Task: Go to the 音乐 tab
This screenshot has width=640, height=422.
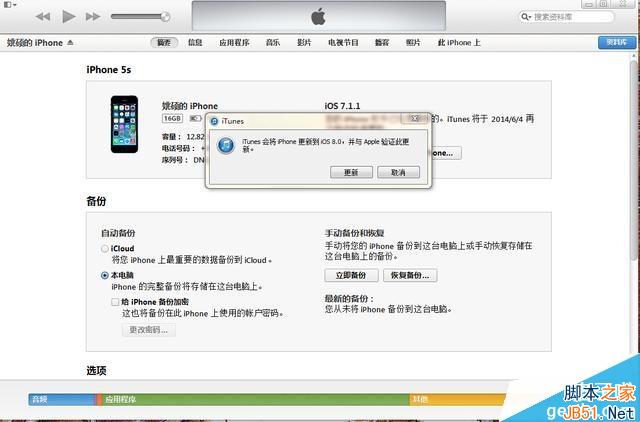Action: coord(273,42)
